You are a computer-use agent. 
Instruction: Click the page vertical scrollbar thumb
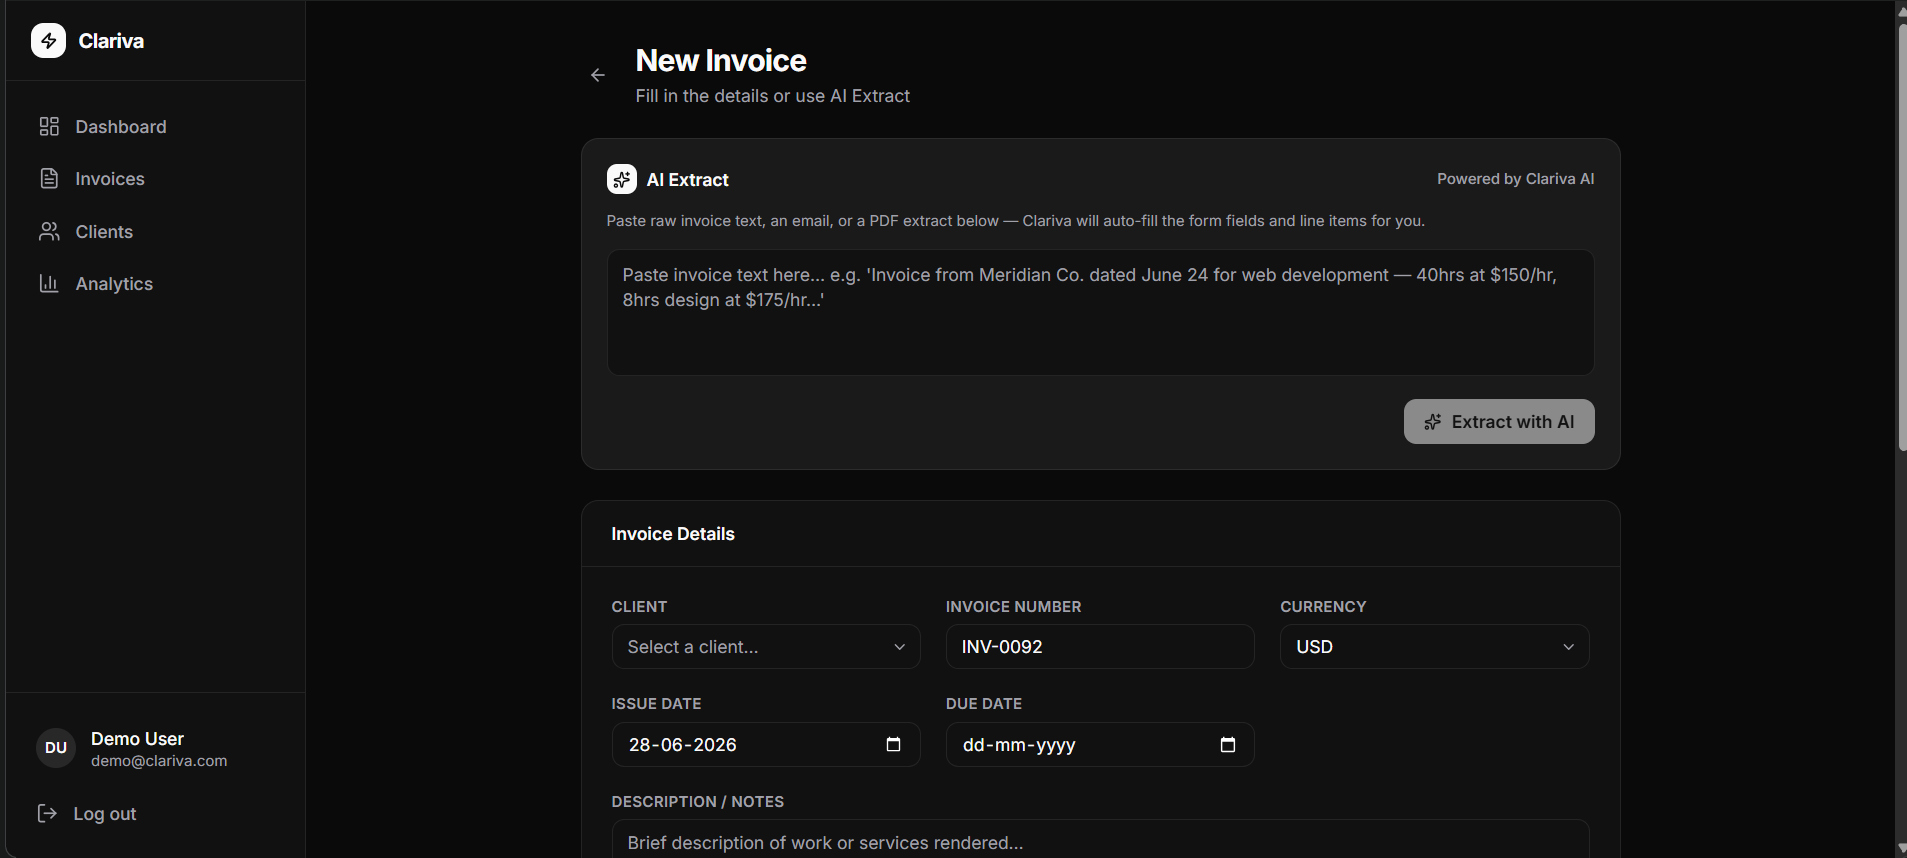tap(1901, 237)
